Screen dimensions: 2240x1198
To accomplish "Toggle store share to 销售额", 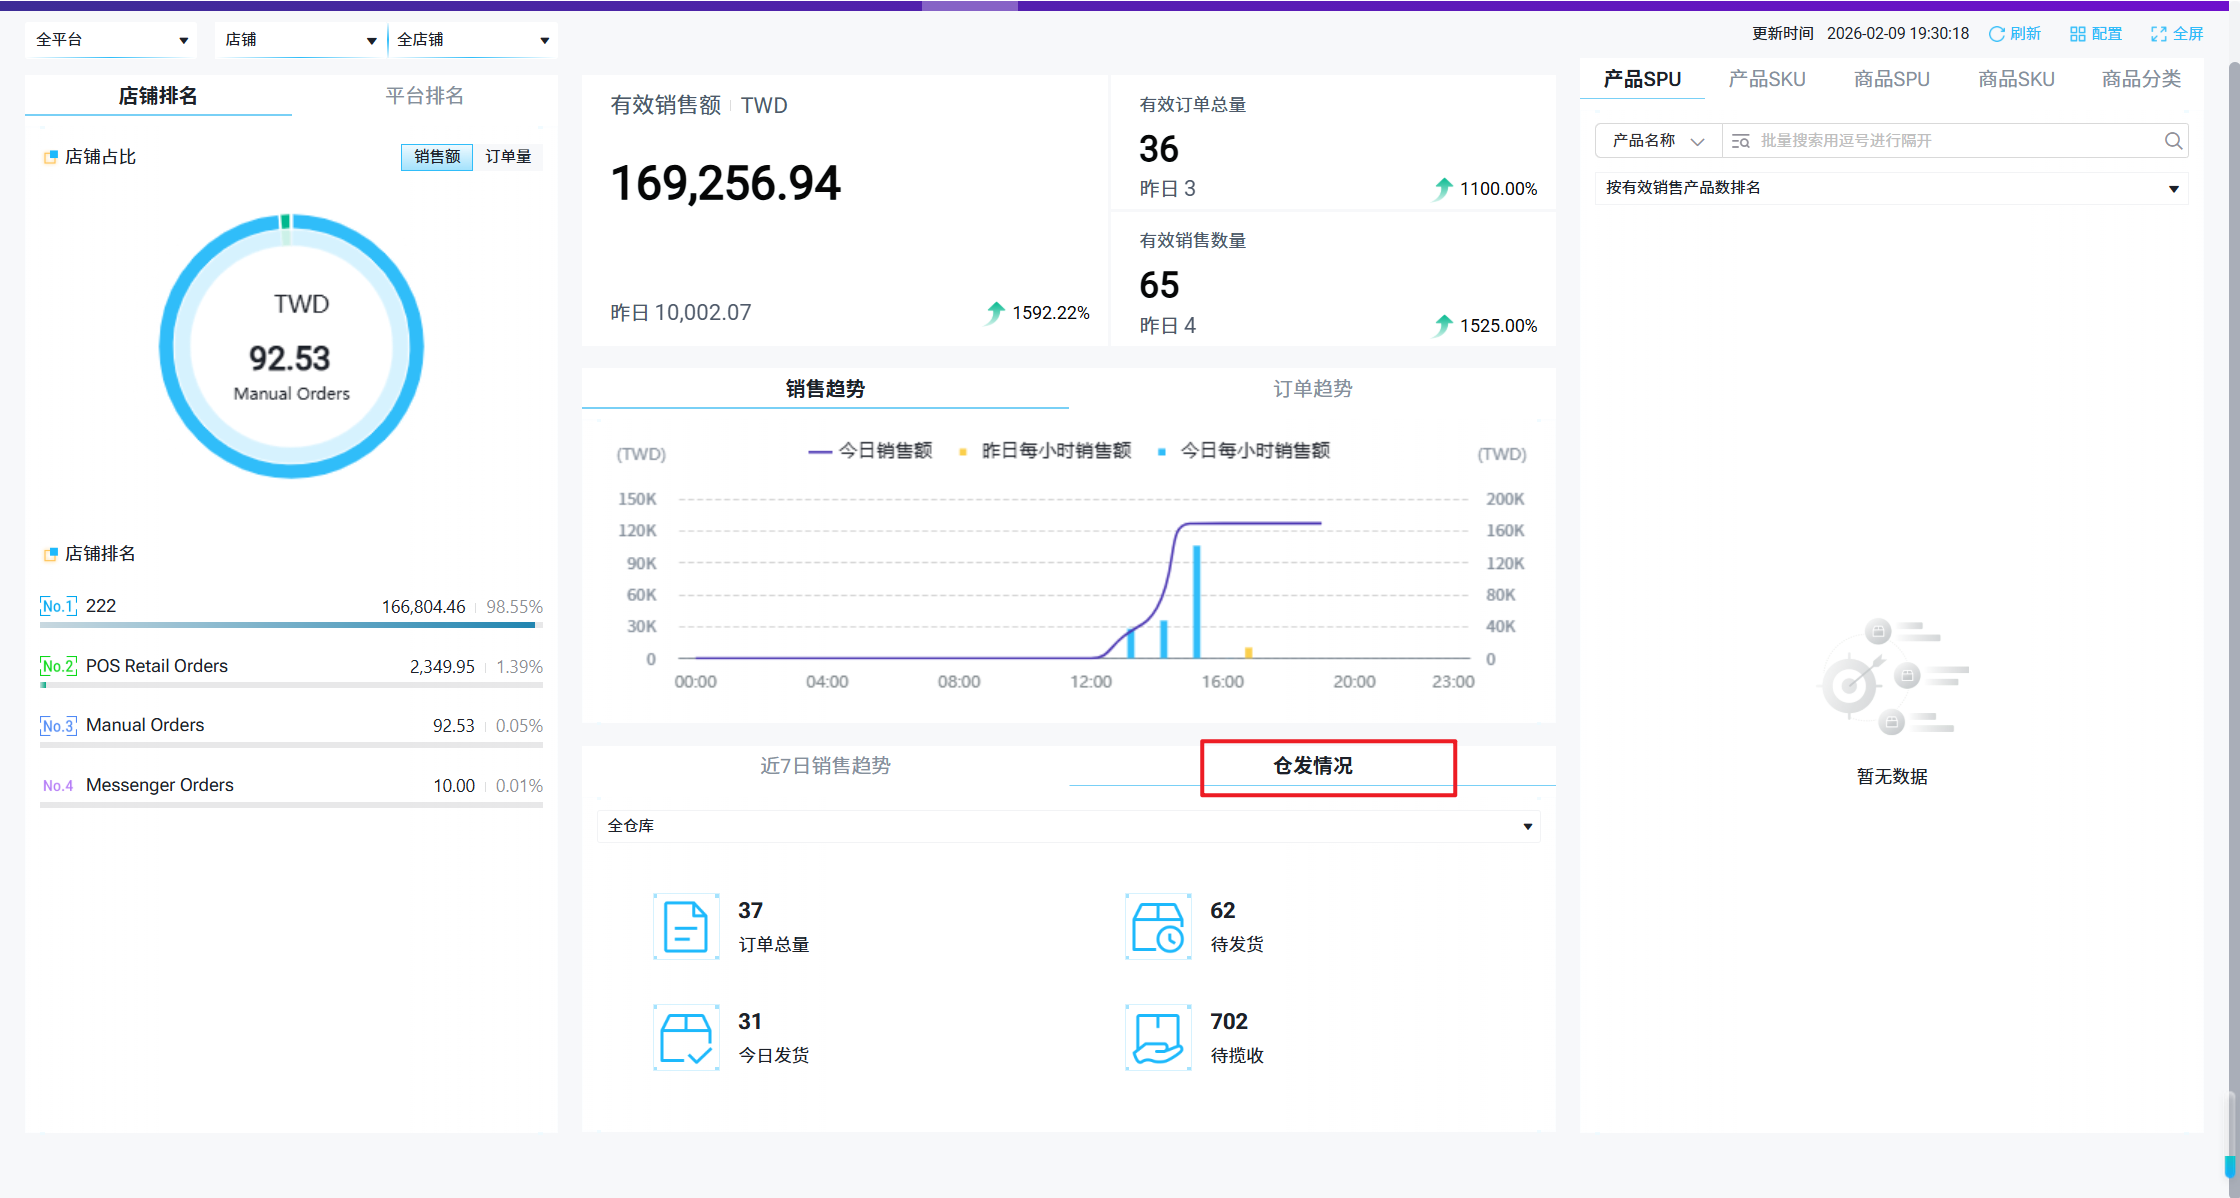I will pyautogui.click(x=437, y=157).
